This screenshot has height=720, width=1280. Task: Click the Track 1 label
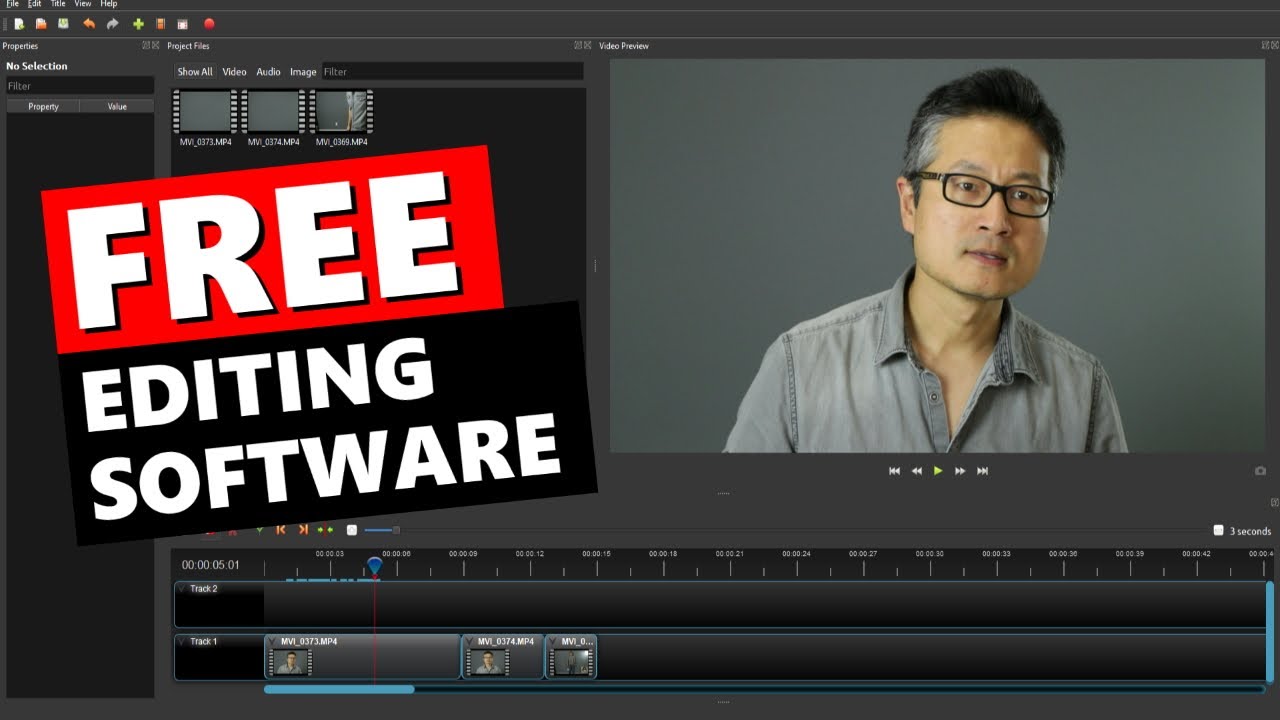coord(203,642)
